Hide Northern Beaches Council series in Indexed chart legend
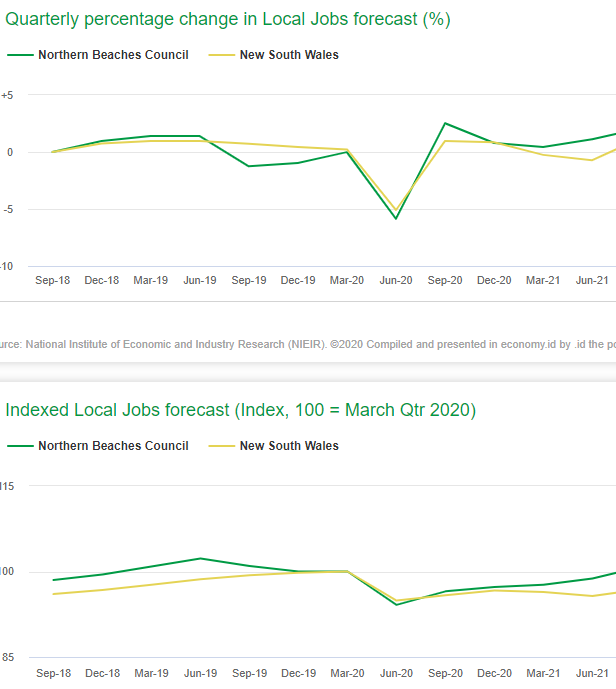 click(112, 446)
